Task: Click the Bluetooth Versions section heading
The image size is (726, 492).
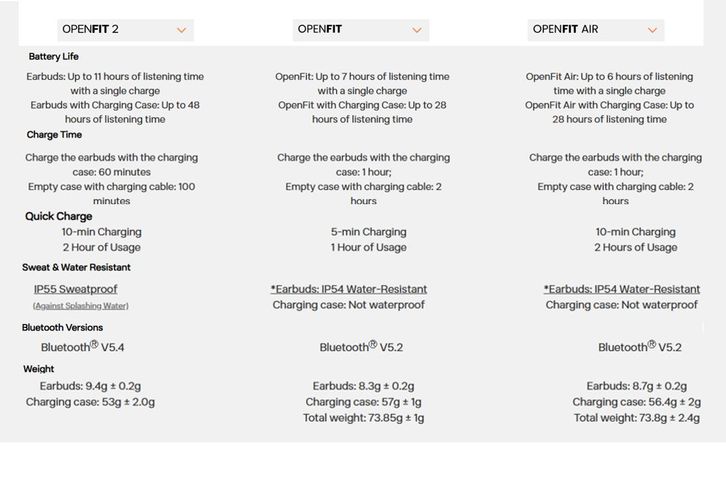Action: tap(62, 327)
